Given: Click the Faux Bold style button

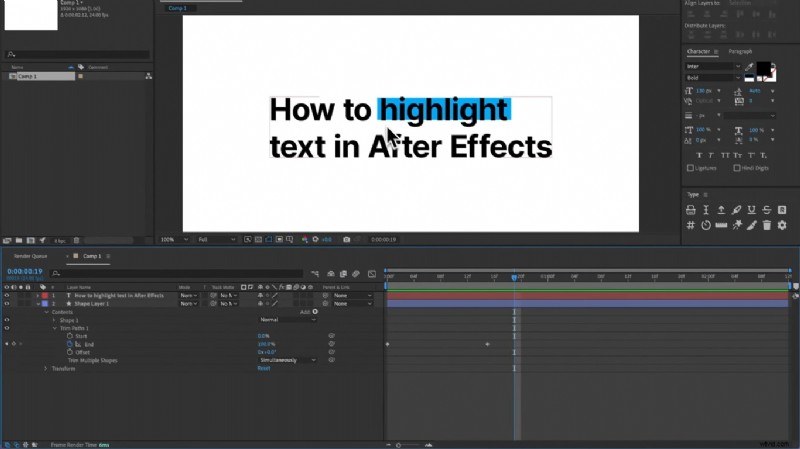Looking at the screenshot, I should point(699,155).
